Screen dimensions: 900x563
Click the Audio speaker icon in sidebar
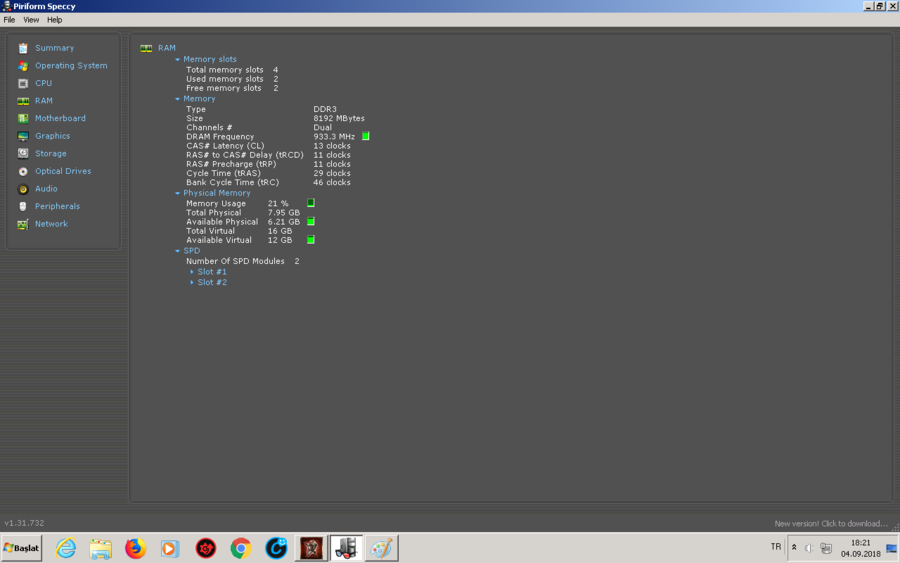pos(23,189)
